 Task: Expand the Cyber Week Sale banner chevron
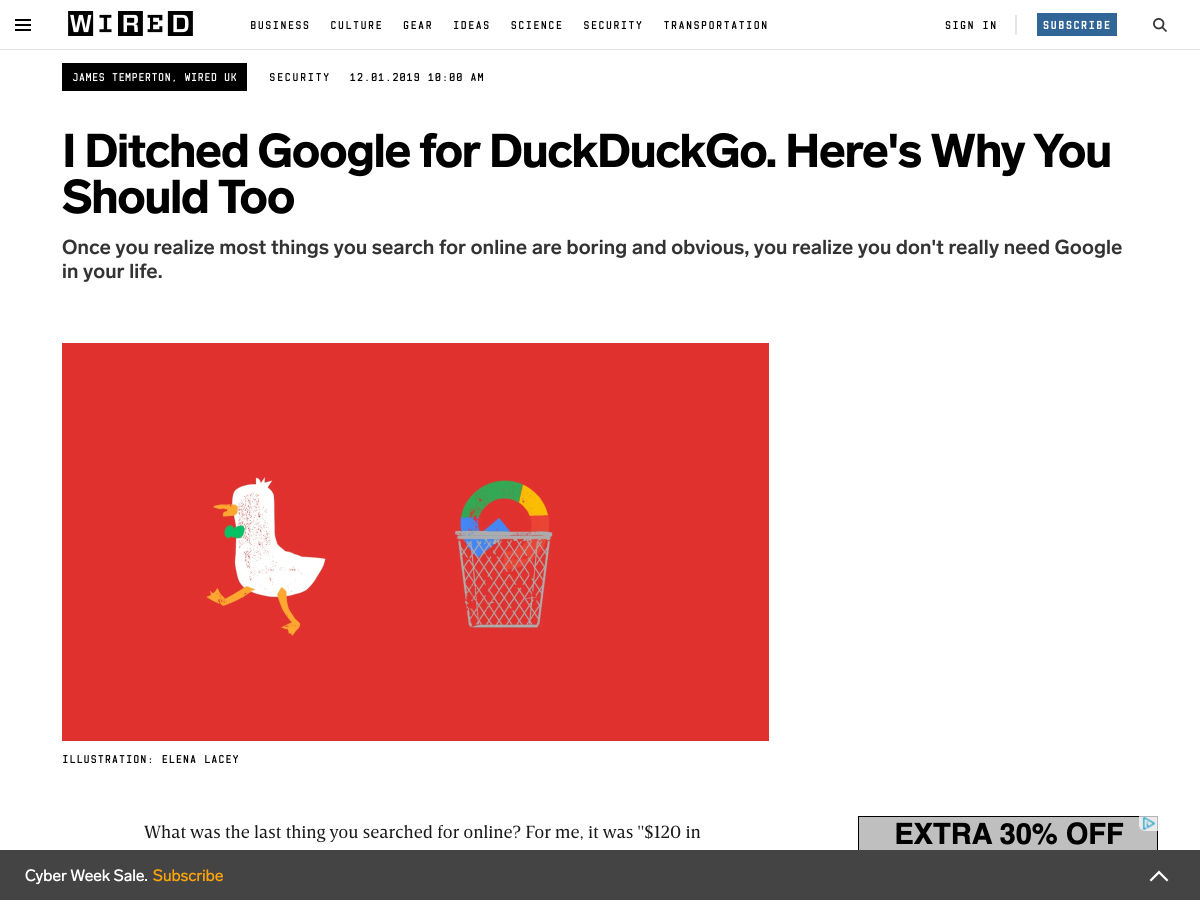click(1158, 876)
